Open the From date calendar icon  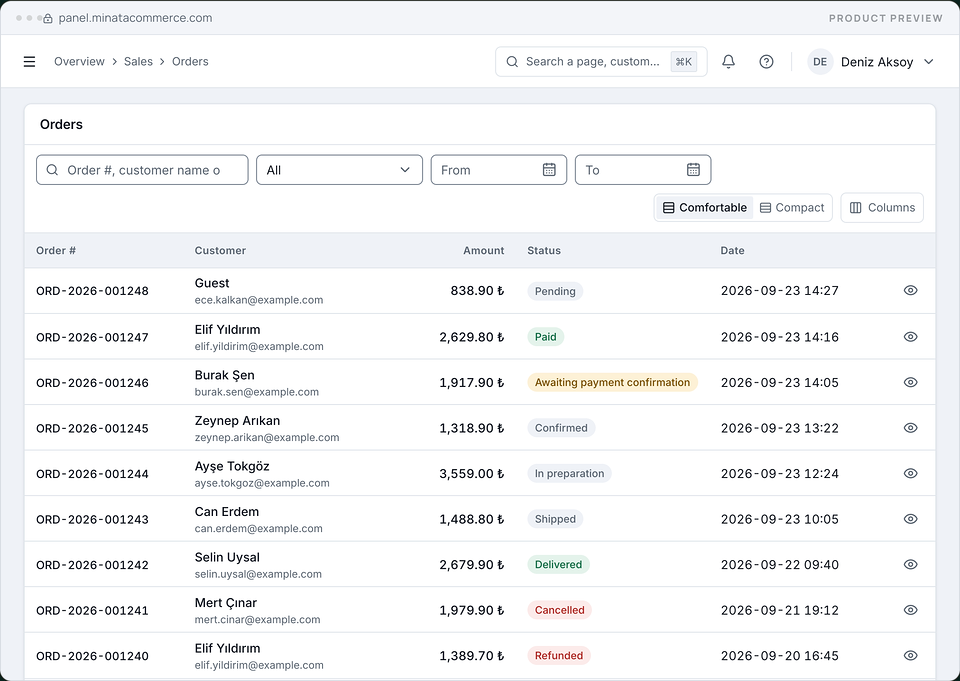[x=549, y=170]
